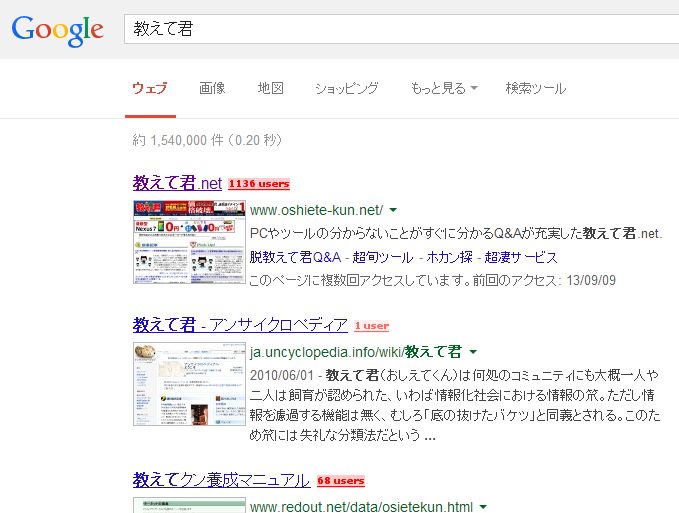This screenshot has width=679, height=513.
Task: Open 検索ツール options
Action: 536,88
